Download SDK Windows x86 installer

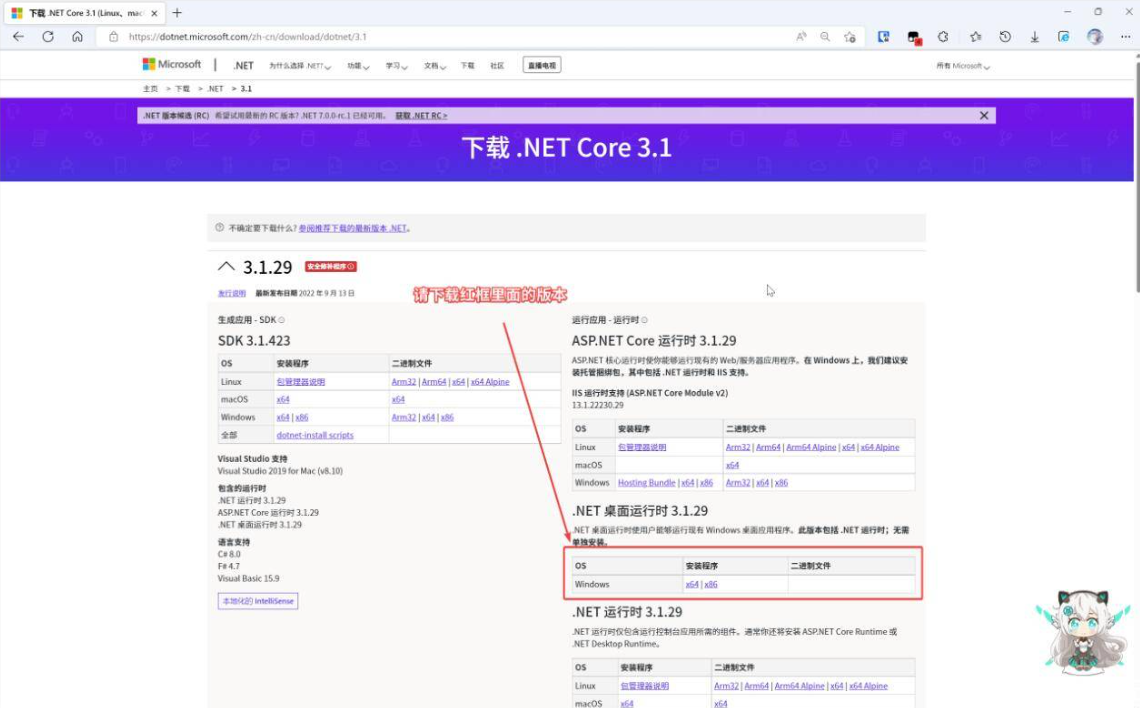pyautogui.click(x=302, y=417)
